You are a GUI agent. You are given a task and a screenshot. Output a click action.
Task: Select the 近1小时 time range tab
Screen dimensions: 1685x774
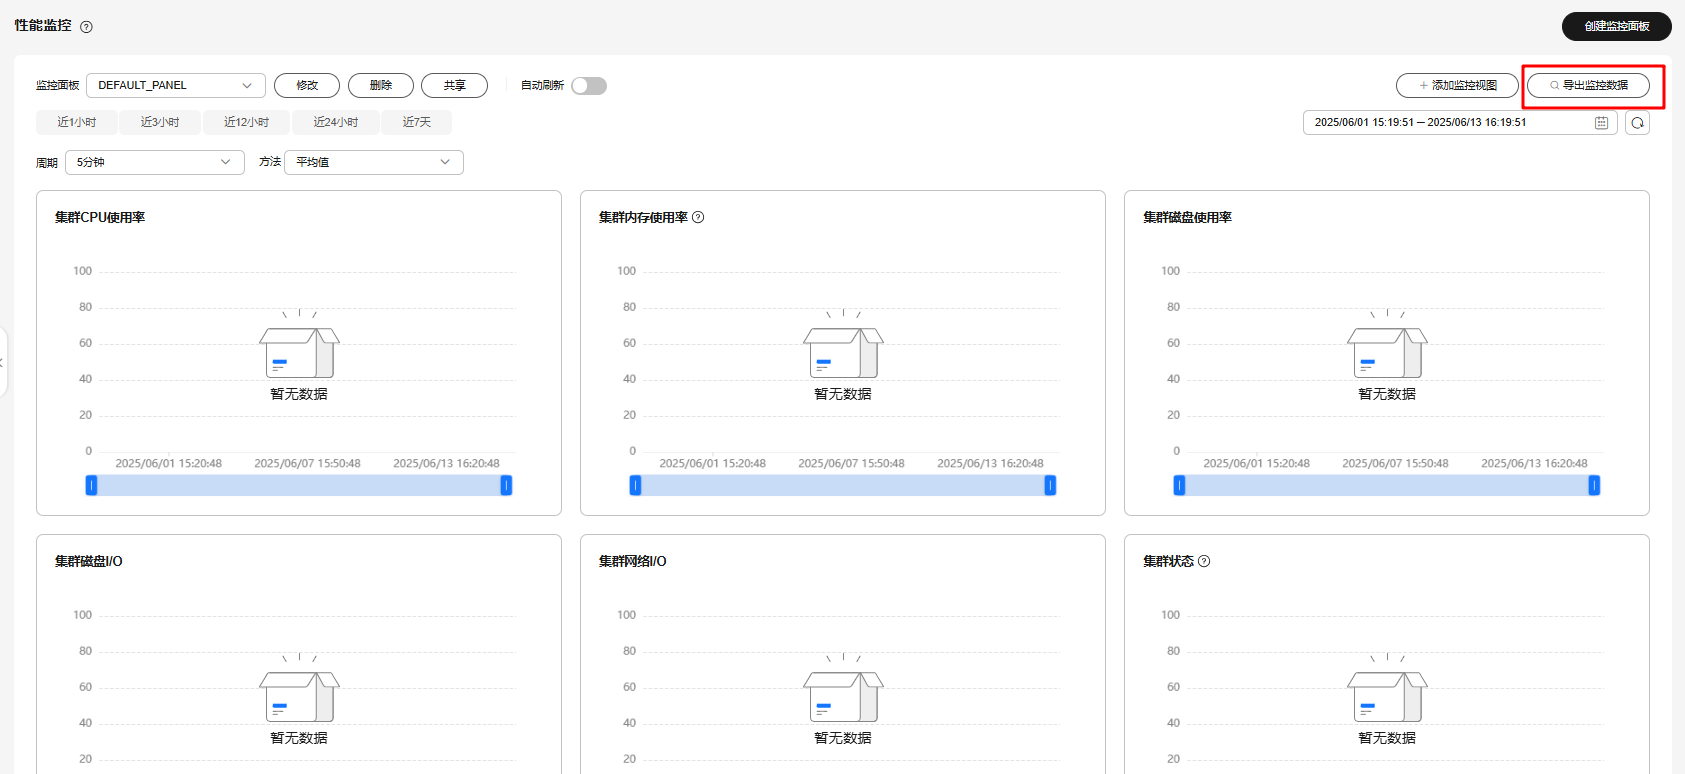click(76, 122)
